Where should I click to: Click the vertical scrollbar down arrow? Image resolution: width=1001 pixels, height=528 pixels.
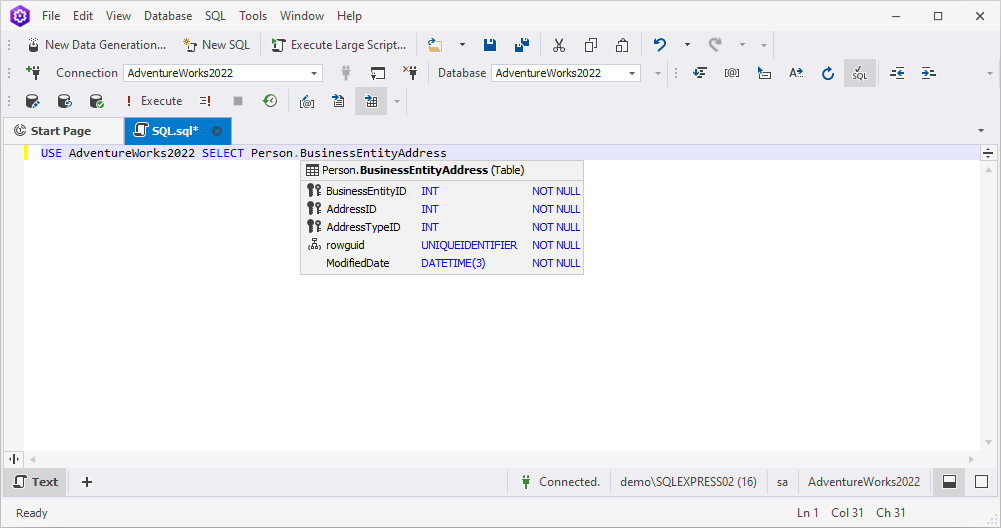(x=988, y=442)
